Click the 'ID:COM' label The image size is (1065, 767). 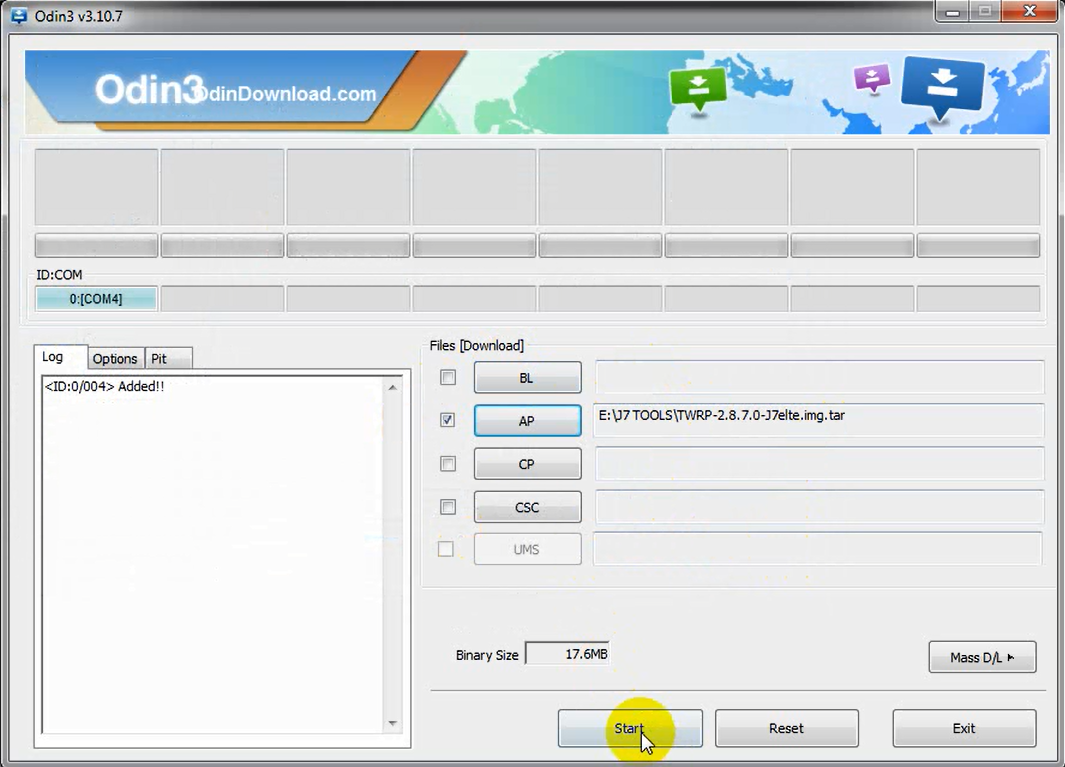59,275
